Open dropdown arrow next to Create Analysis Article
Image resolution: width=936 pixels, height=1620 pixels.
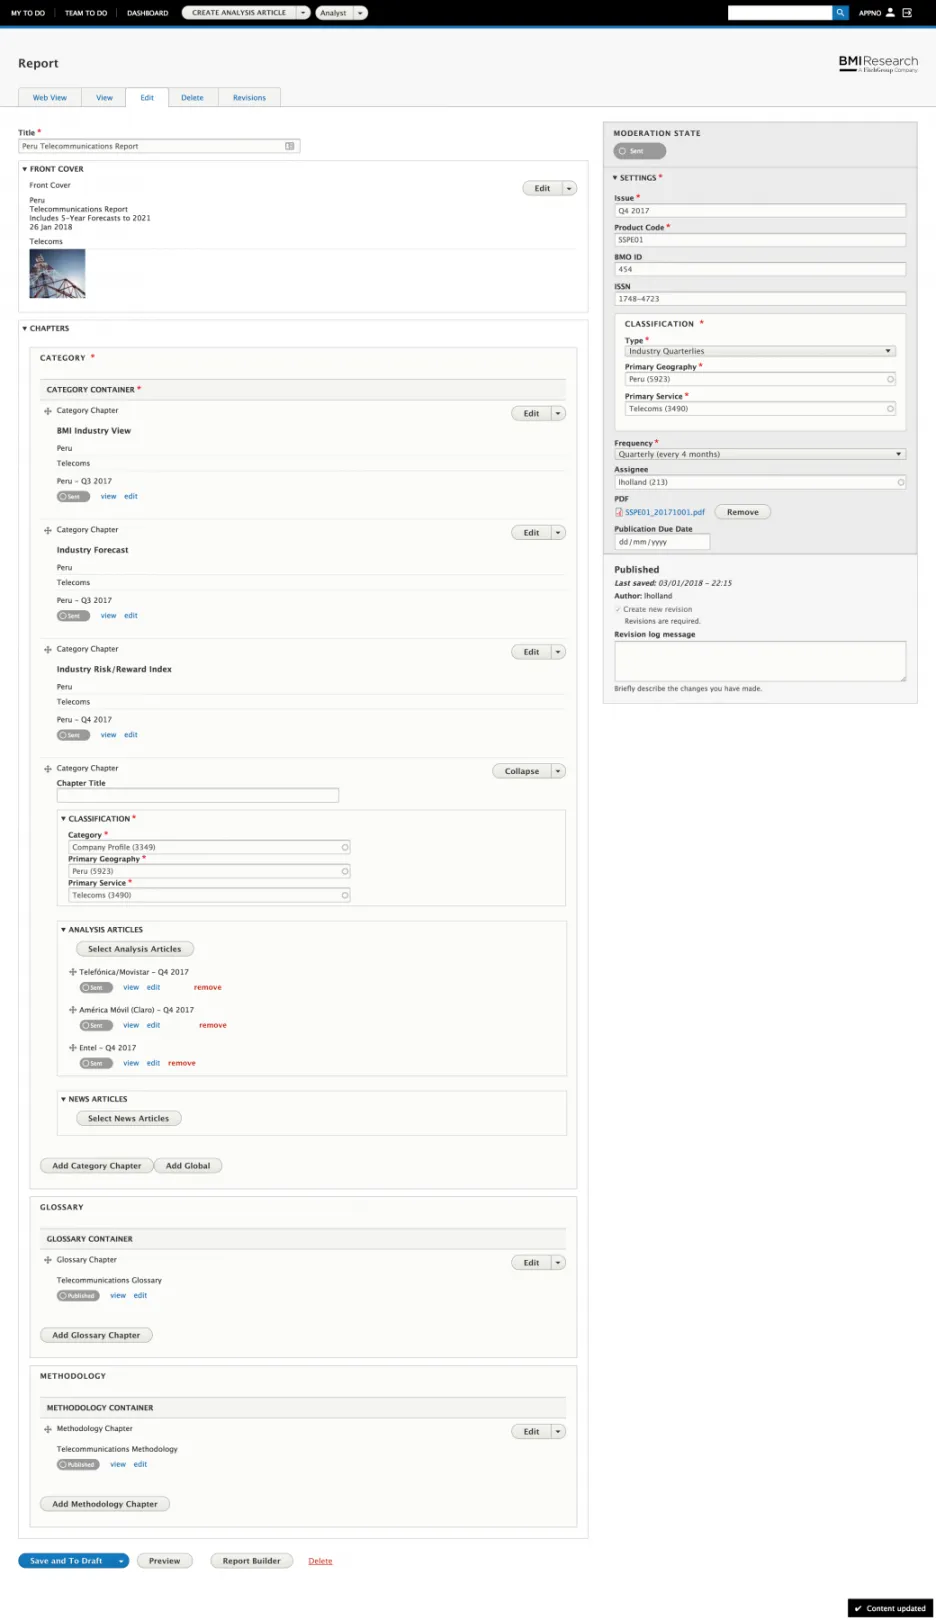pyautogui.click(x=303, y=13)
